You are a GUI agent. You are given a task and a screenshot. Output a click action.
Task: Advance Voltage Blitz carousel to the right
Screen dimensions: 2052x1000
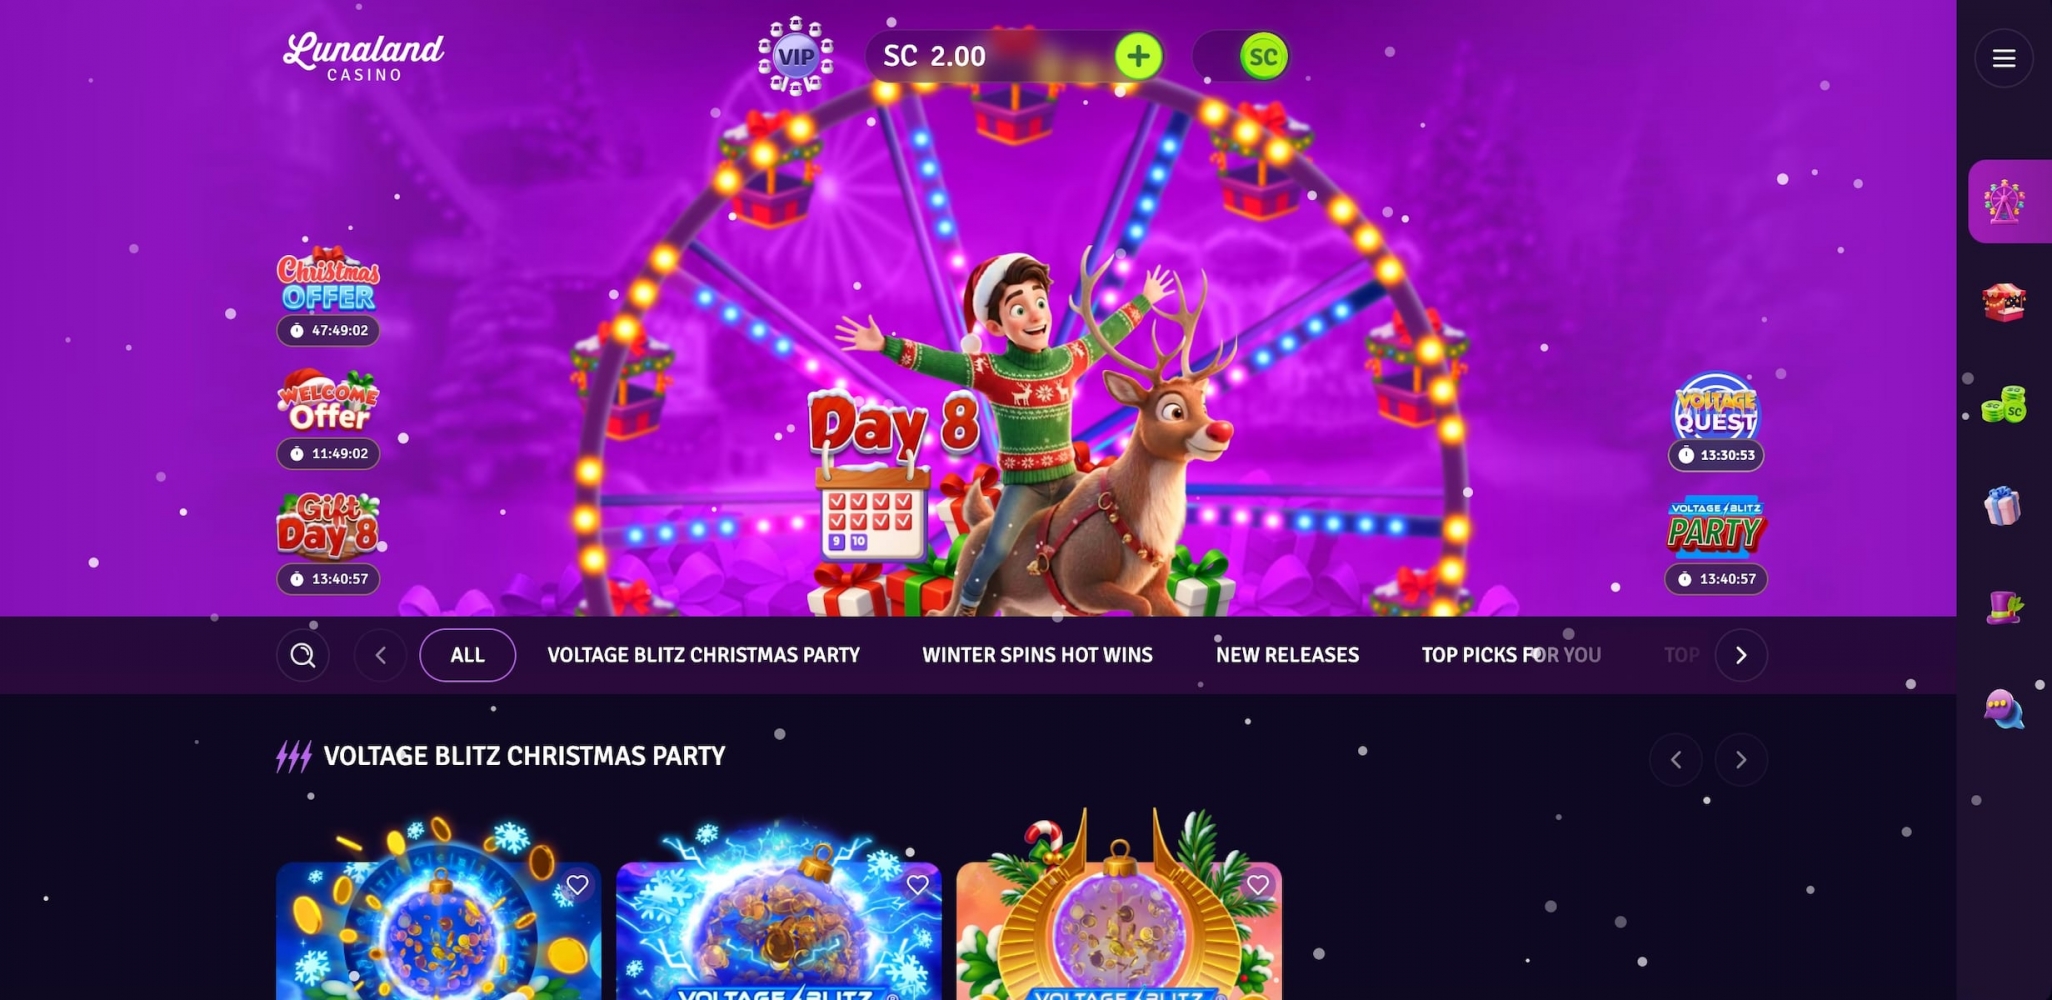coord(1741,760)
